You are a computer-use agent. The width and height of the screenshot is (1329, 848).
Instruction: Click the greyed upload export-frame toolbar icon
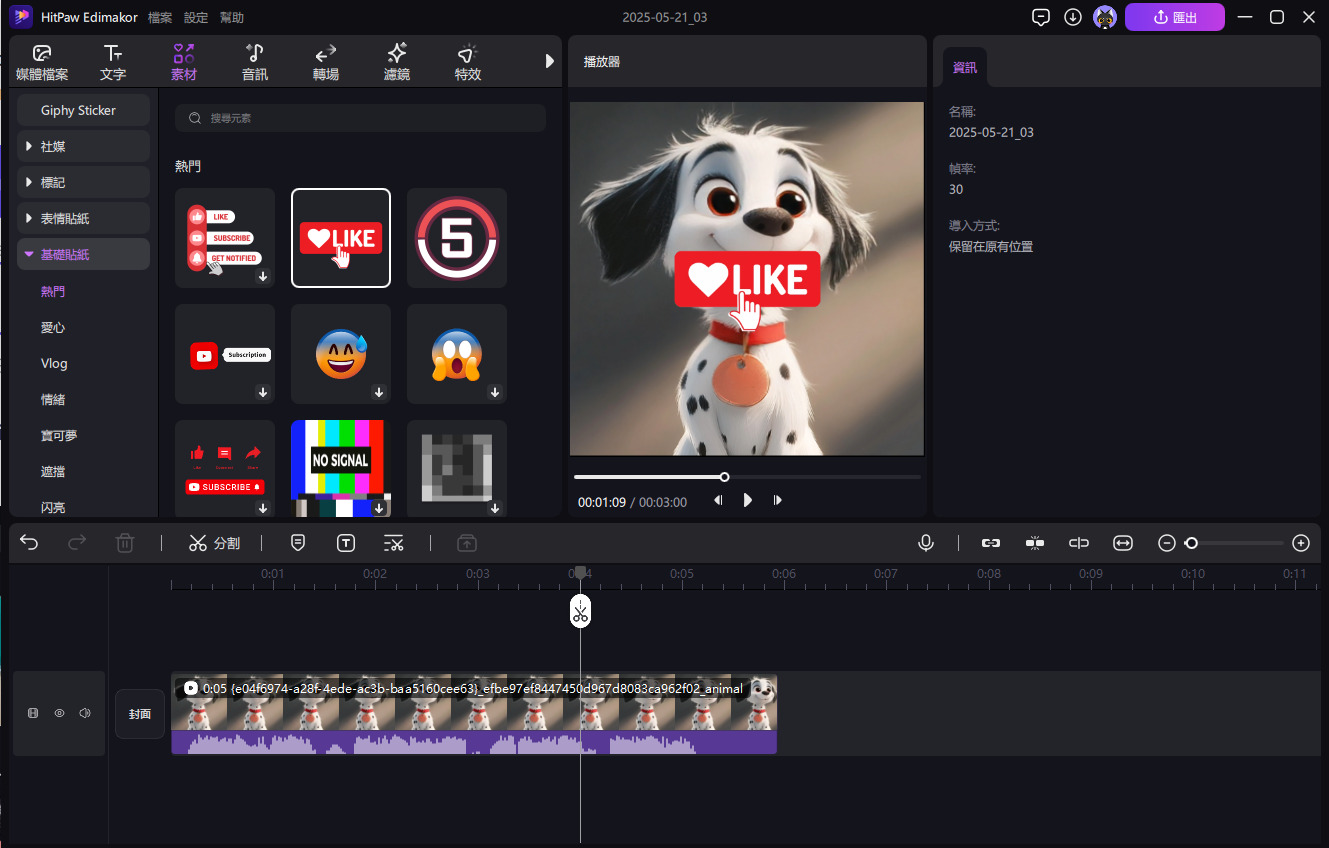467,543
